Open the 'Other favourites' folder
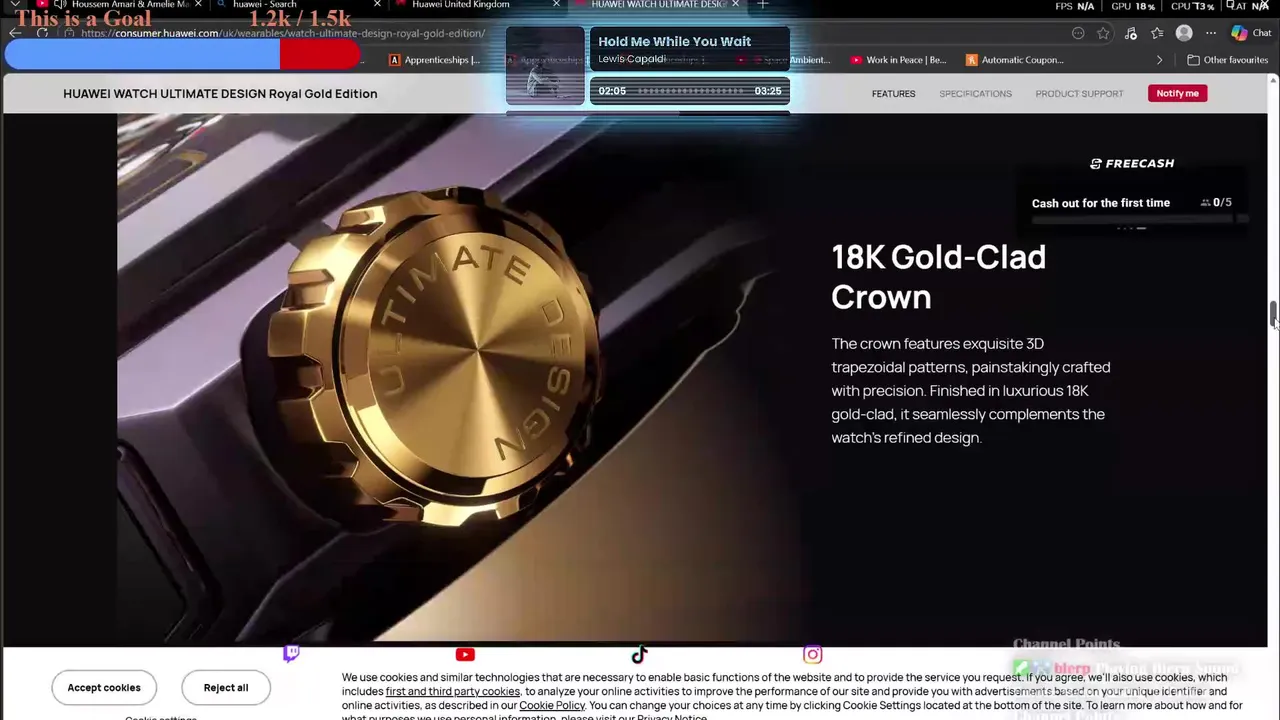This screenshot has height=720, width=1280. [x=1227, y=60]
